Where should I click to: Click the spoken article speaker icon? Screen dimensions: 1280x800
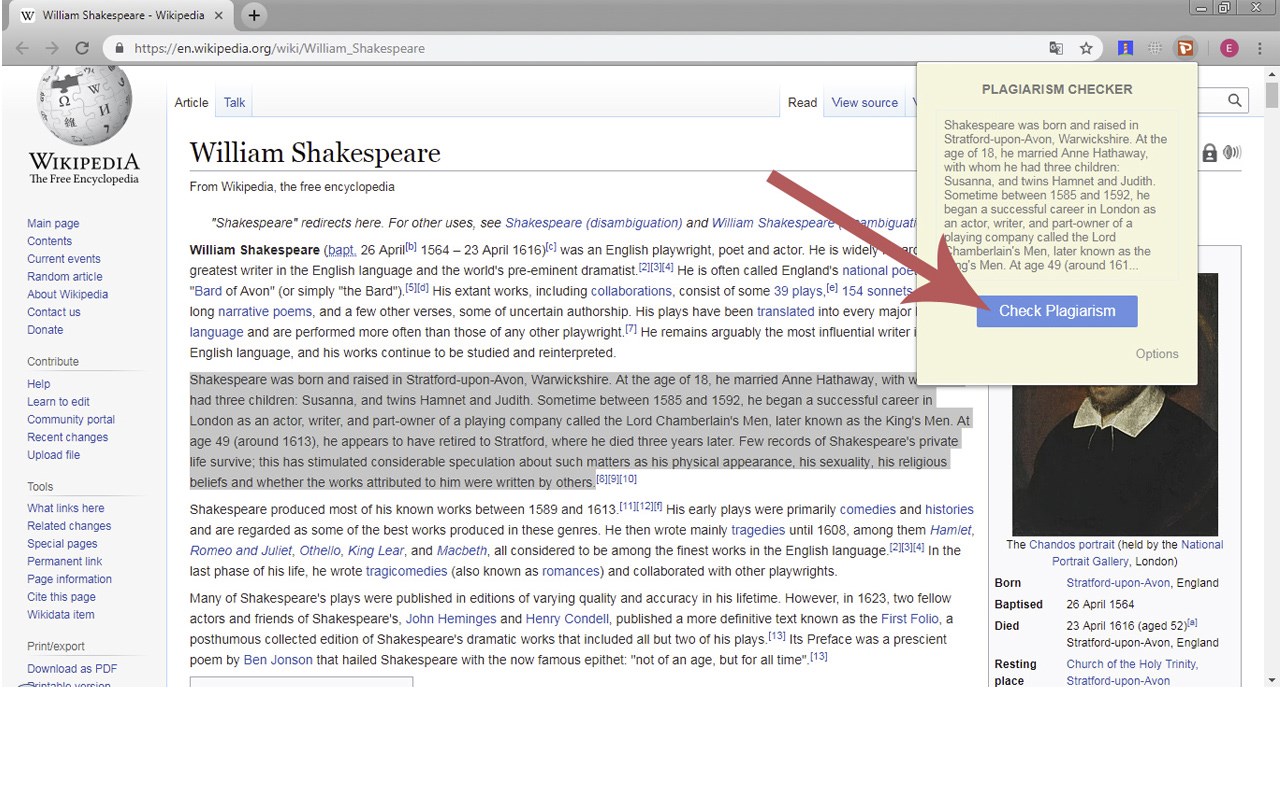(1232, 153)
